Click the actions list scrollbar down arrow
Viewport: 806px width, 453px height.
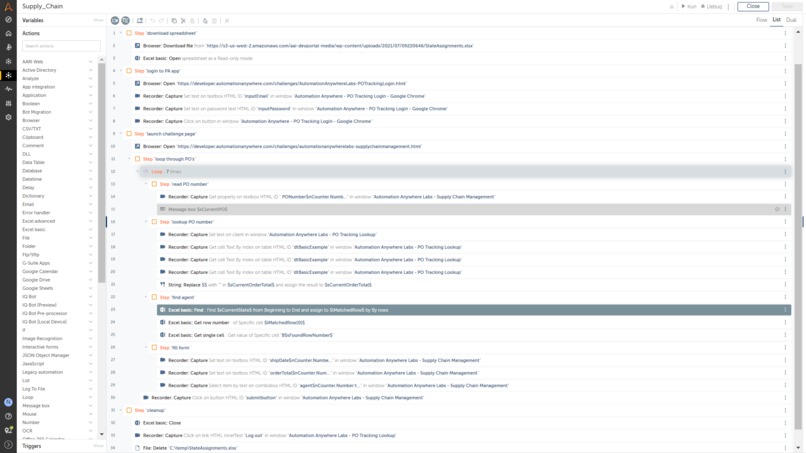coord(101,434)
